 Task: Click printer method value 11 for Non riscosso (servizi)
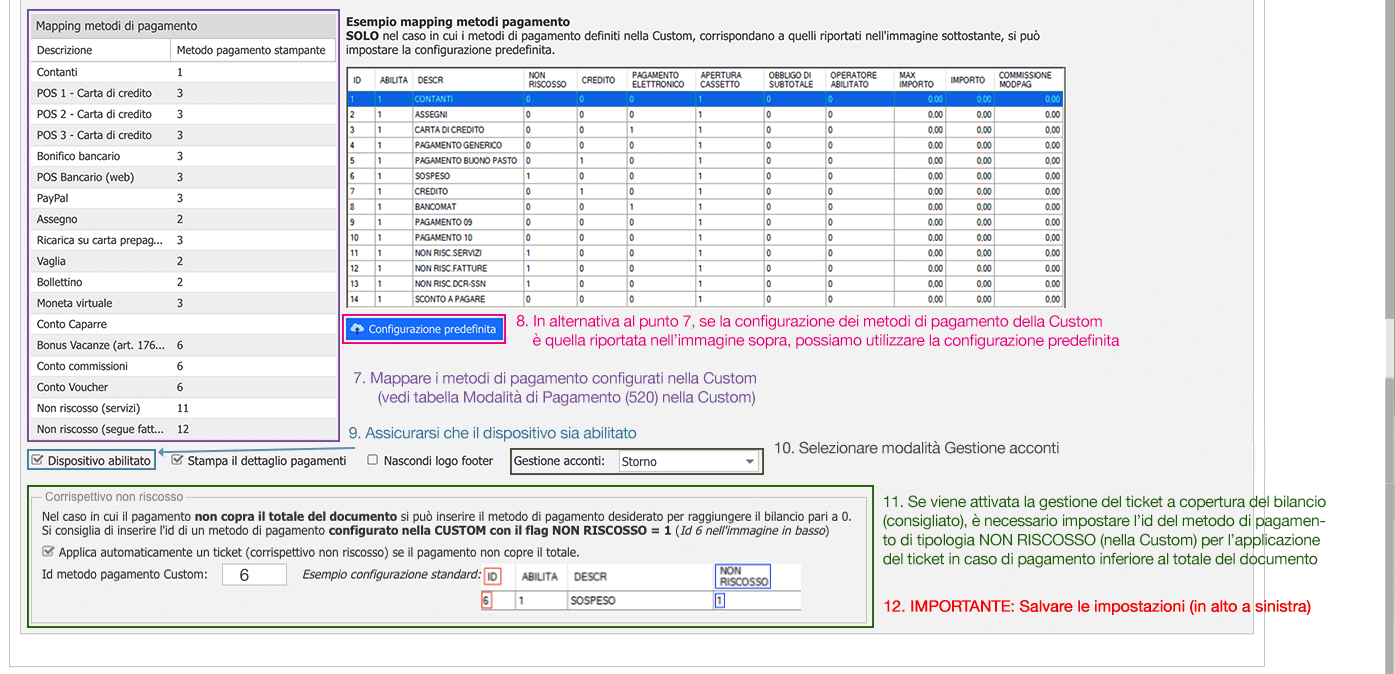pyautogui.click(x=183, y=408)
